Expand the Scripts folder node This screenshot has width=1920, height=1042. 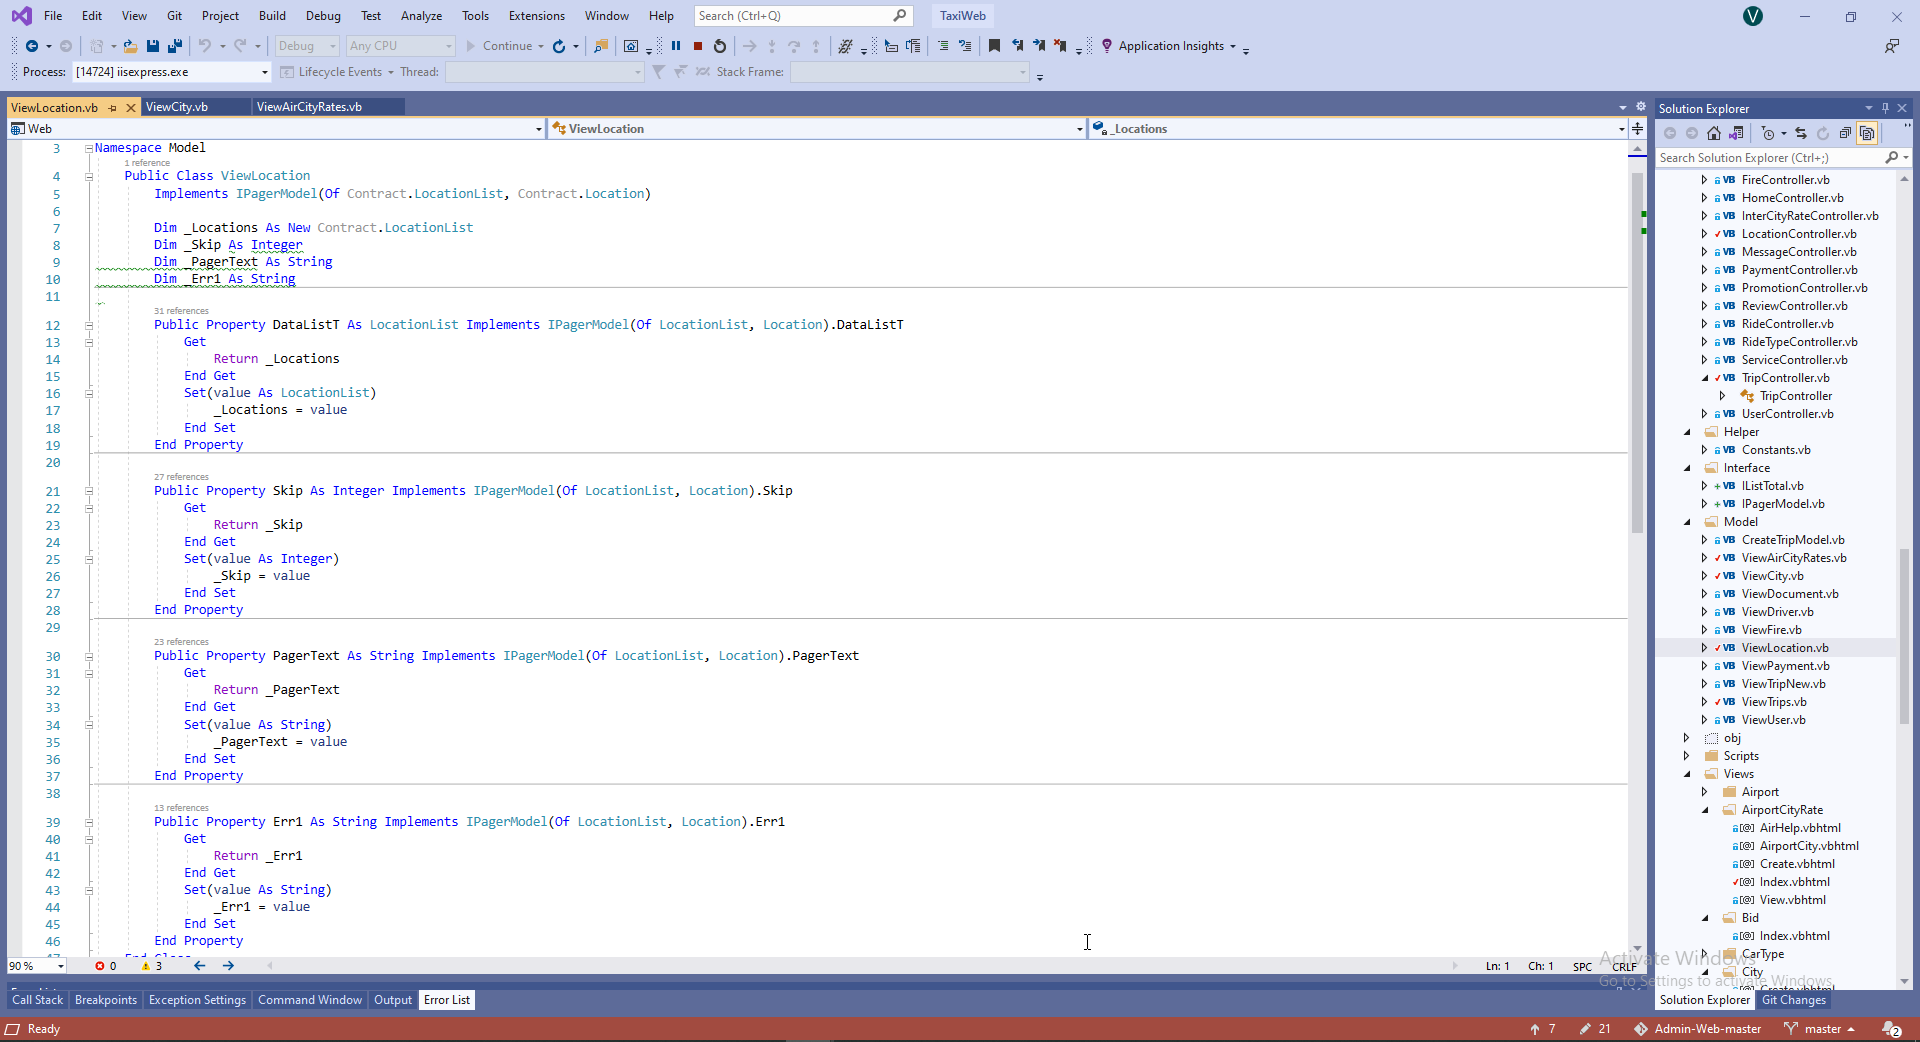(x=1687, y=756)
